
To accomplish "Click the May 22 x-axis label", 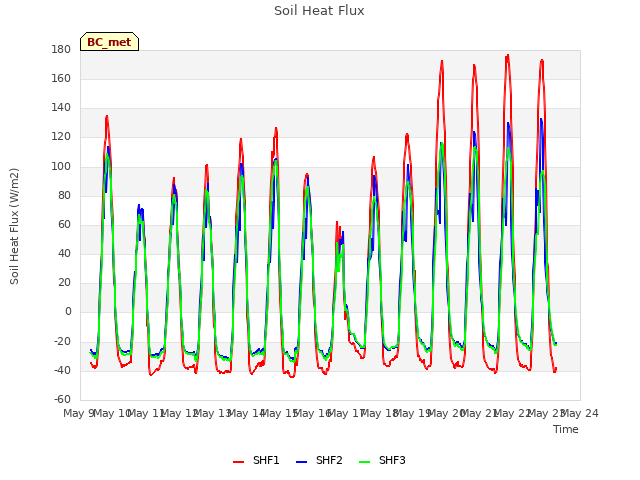I will coord(512,414).
